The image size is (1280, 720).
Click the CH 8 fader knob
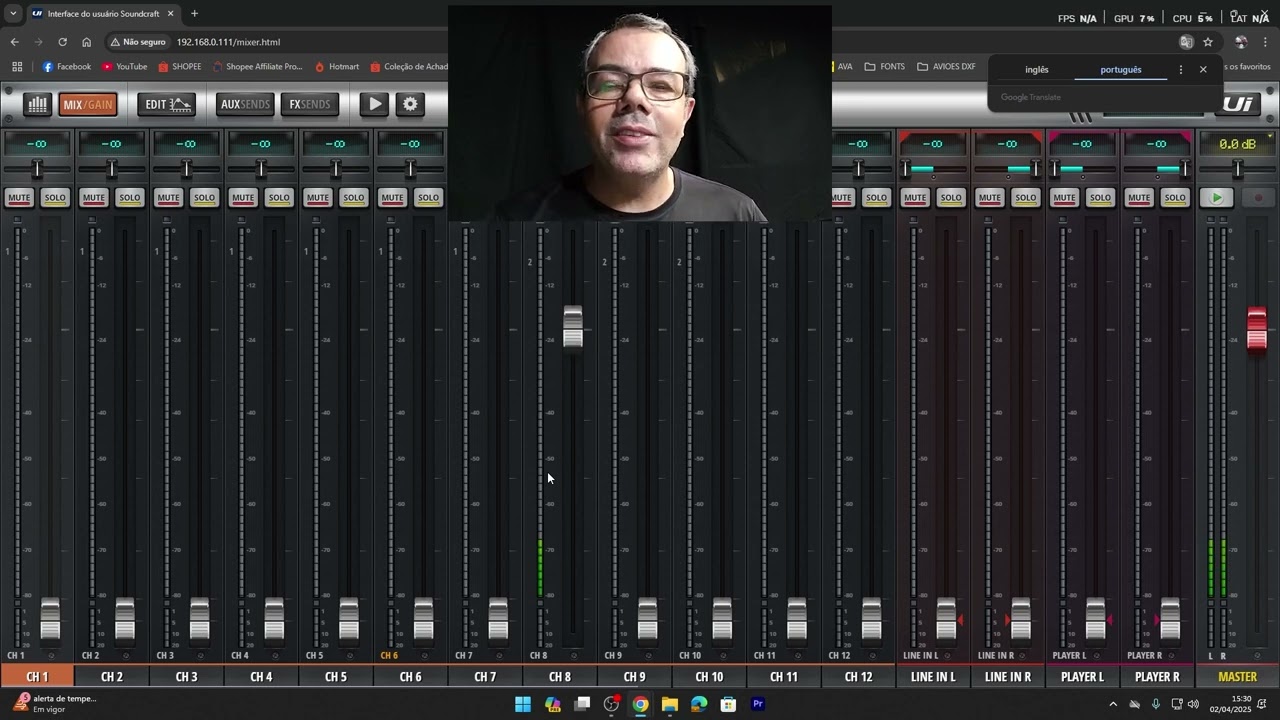click(572, 327)
